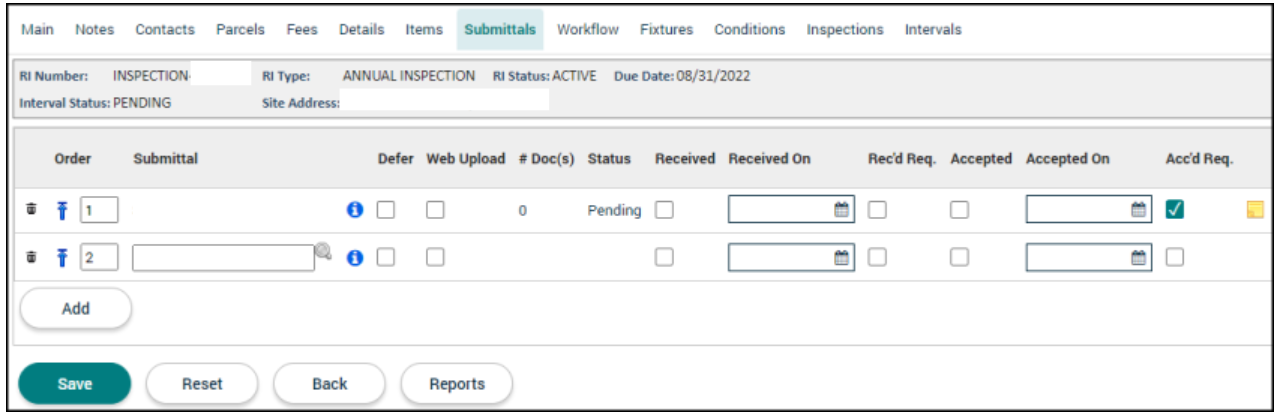
Task: Switch to the Main tab
Action: click(37, 30)
